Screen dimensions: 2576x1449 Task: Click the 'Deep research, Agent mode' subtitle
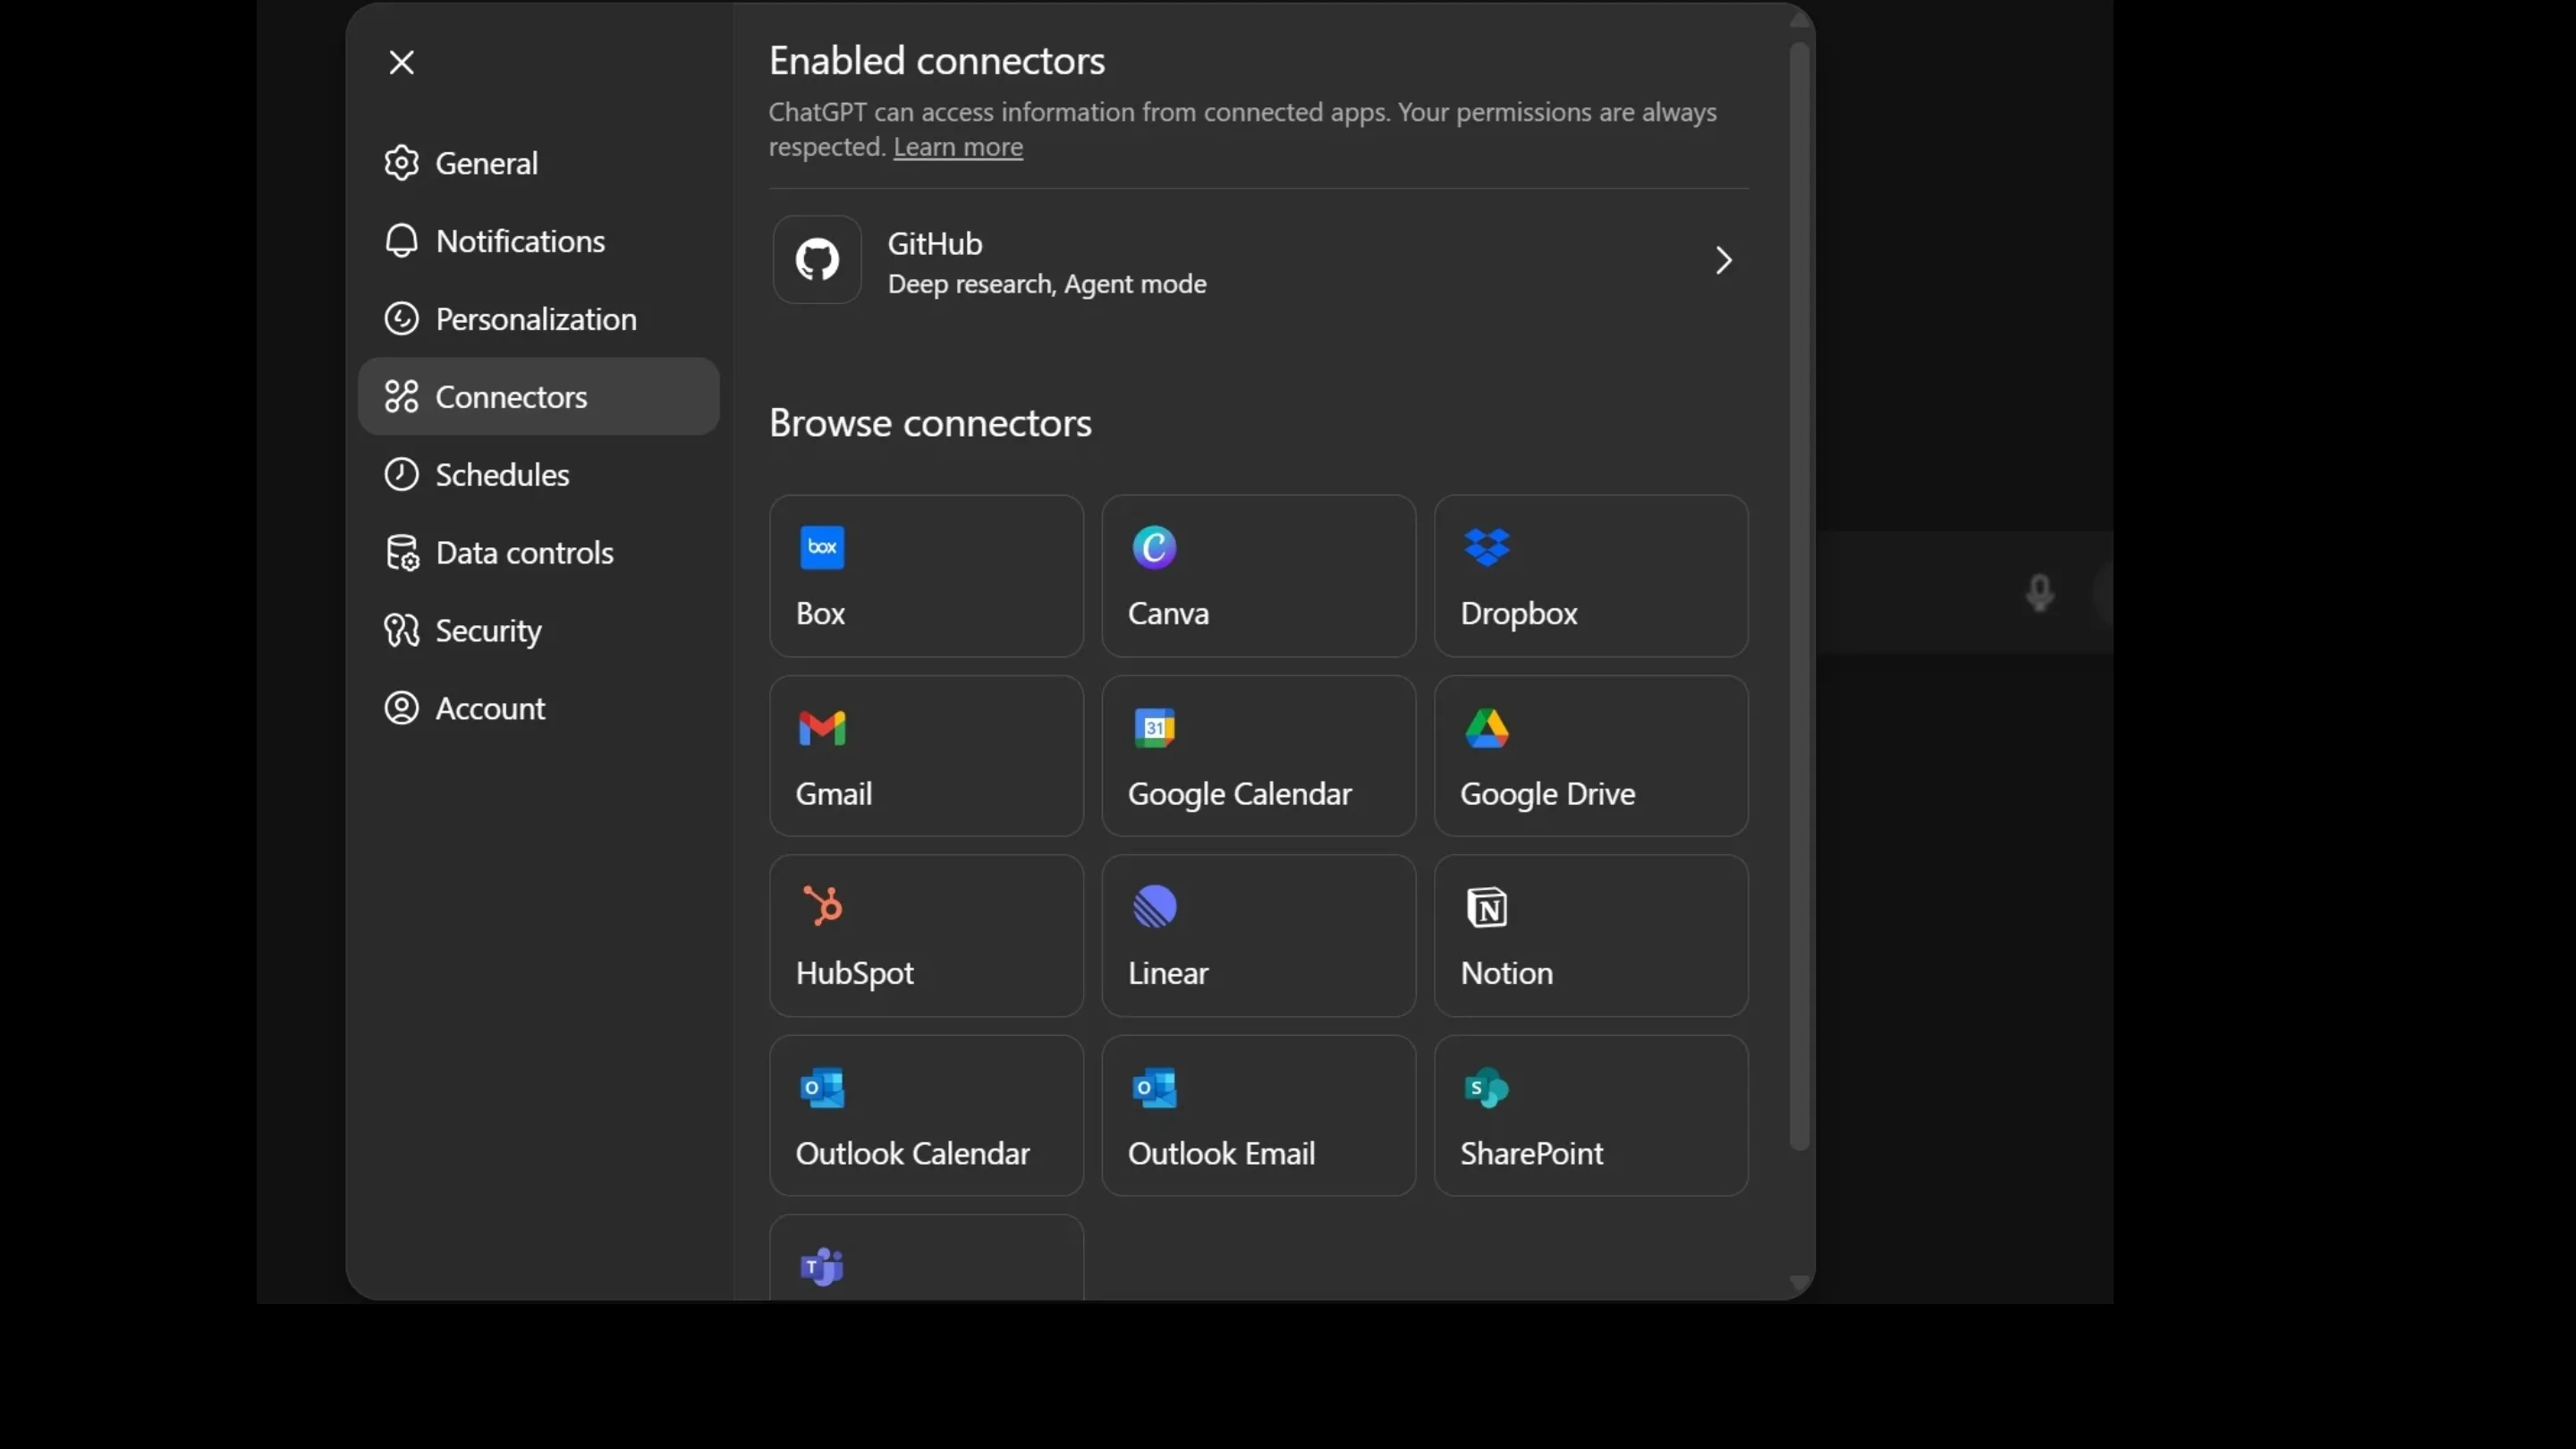pyautogui.click(x=1047, y=284)
